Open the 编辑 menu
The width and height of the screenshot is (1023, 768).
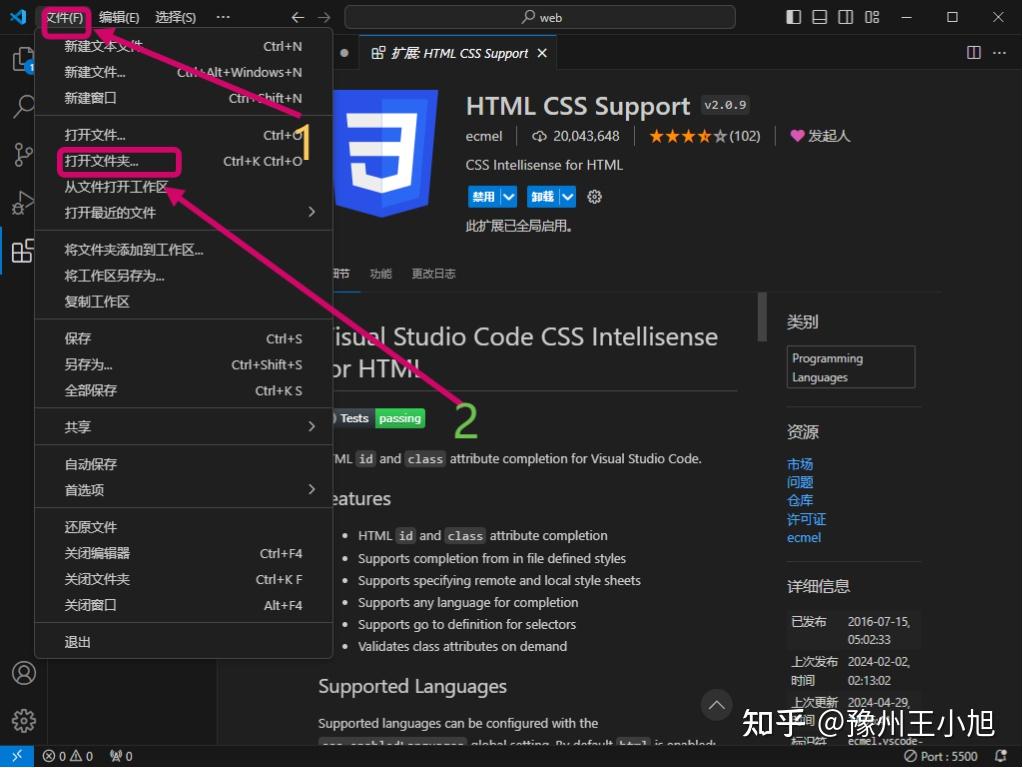(x=116, y=16)
